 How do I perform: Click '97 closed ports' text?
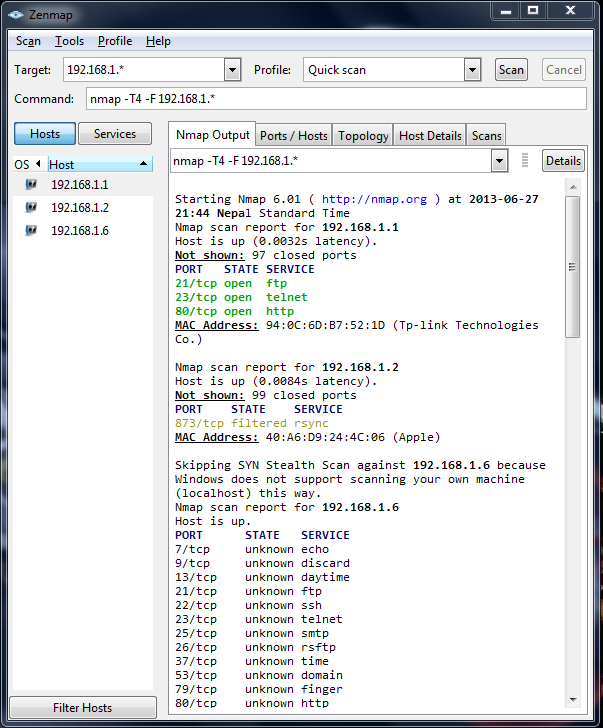click(x=304, y=255)
